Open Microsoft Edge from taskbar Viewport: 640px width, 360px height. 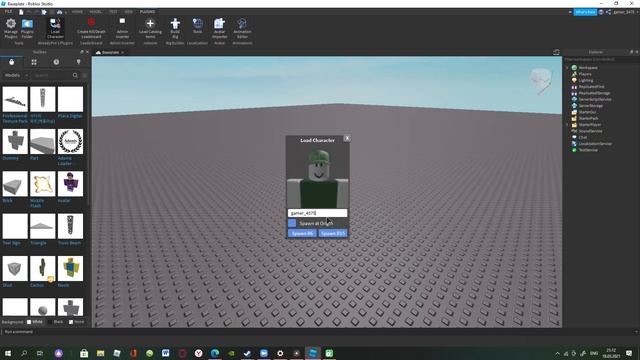click(x=215, y=353)
